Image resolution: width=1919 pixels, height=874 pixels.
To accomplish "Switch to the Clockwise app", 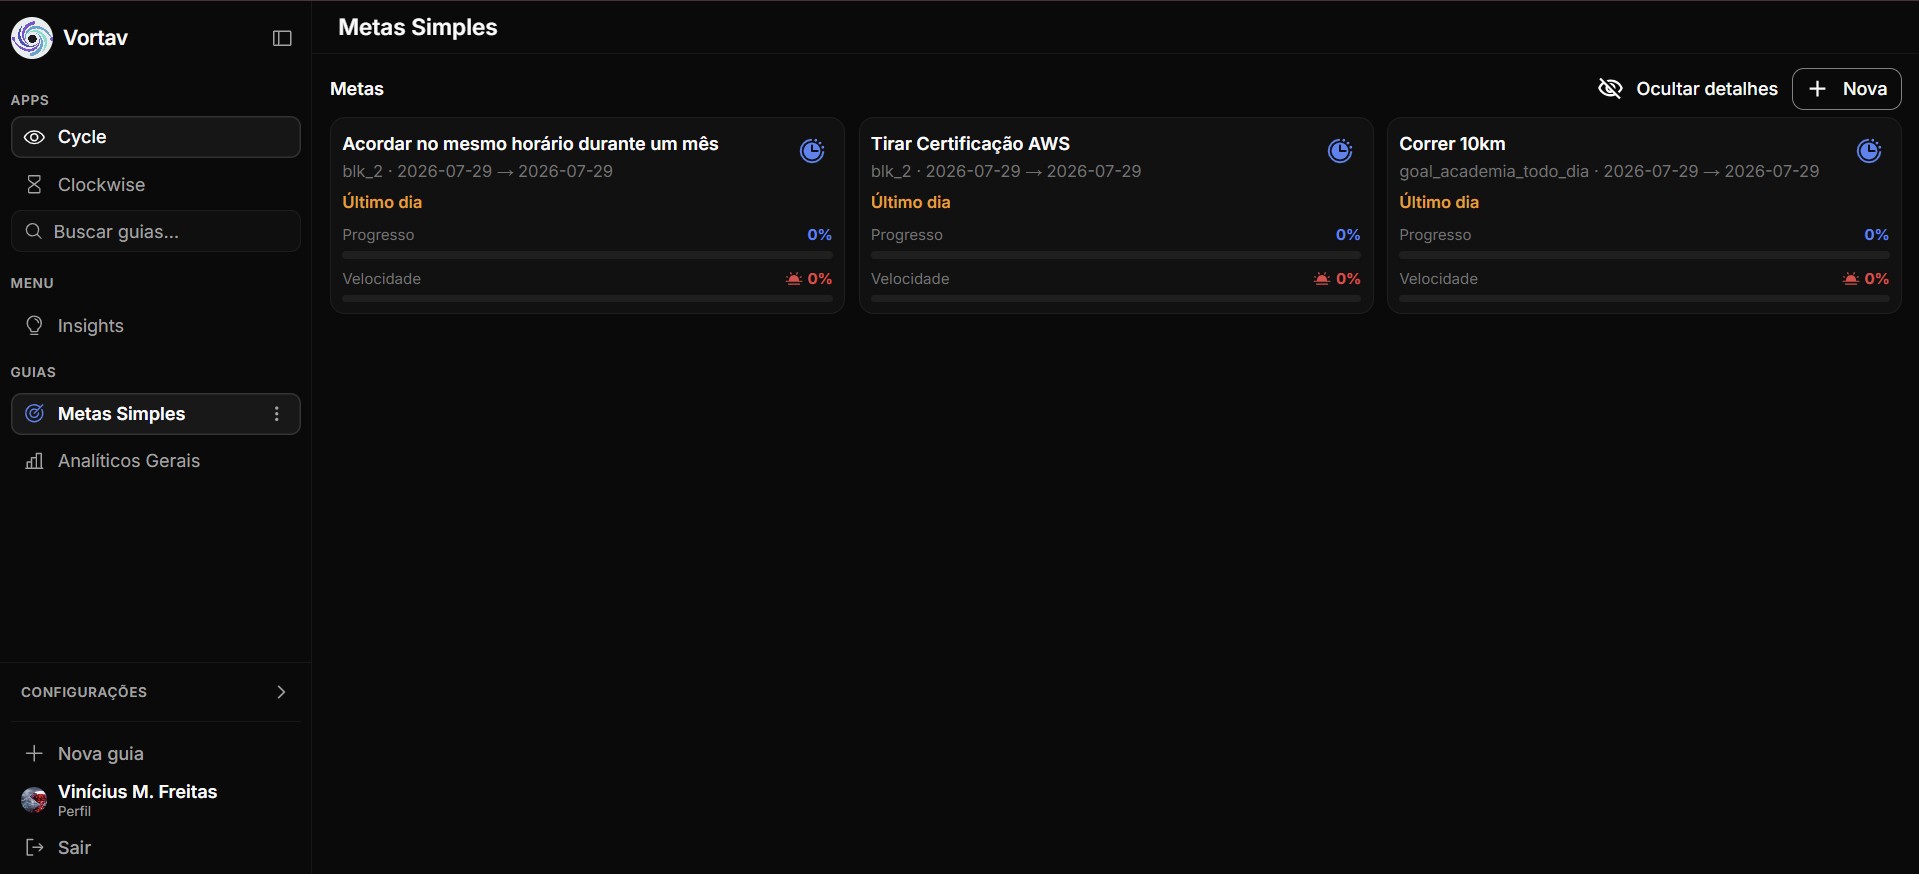I will [x=156, y=185].
